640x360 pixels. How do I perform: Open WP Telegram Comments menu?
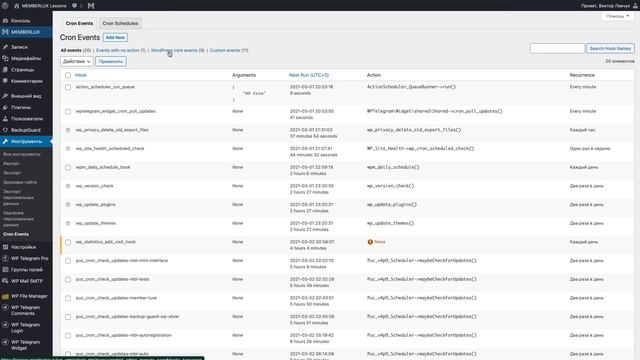[x=26, y=310]
